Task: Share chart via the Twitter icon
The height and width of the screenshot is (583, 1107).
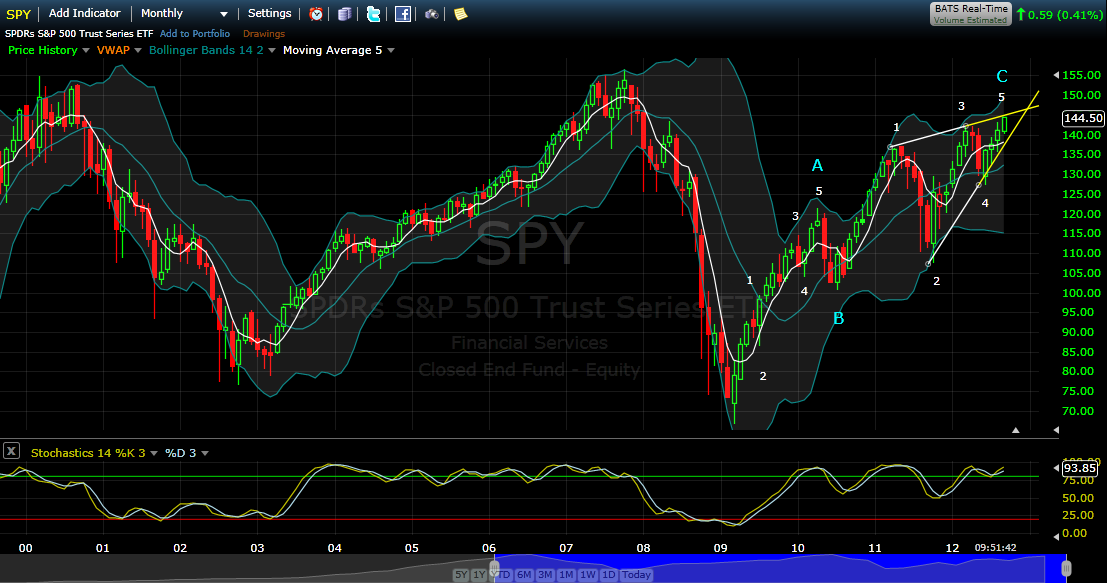Action: pyautogui.click(x=373, y=14)
